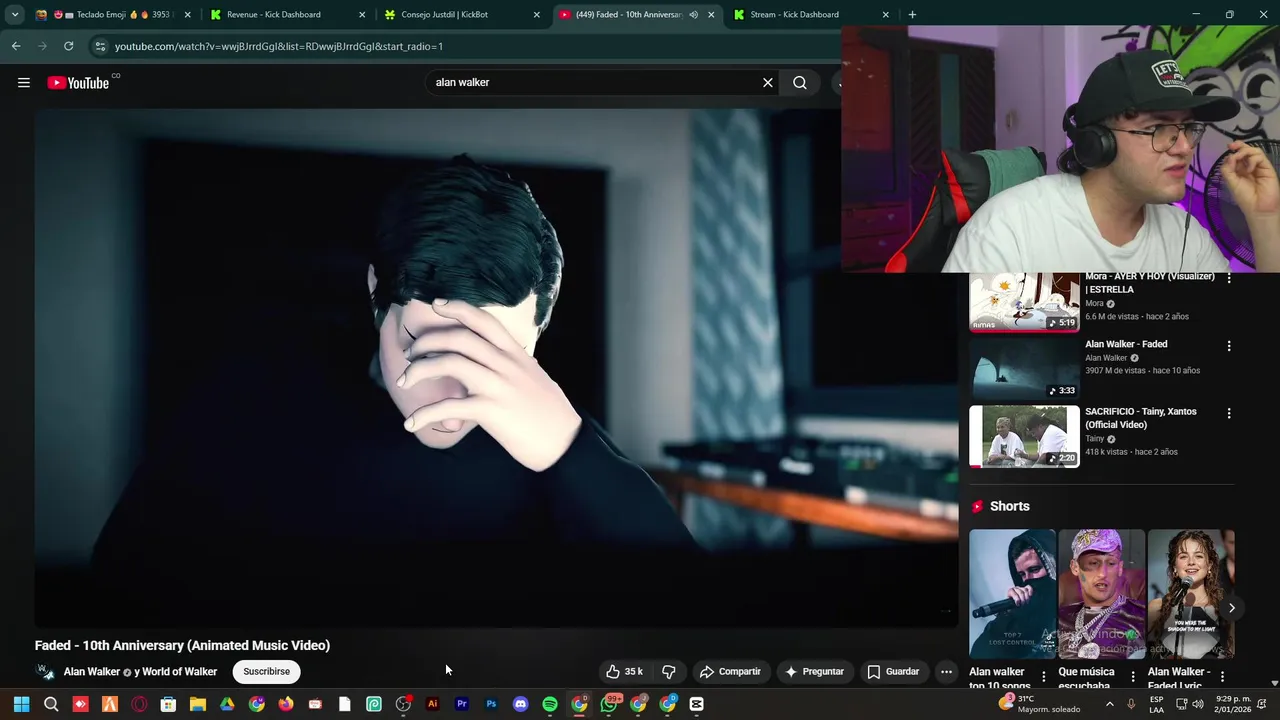Open the Compartir share dialog
Image resolution: width=1280 pixels, height=720 pixels.
(730, 672)
